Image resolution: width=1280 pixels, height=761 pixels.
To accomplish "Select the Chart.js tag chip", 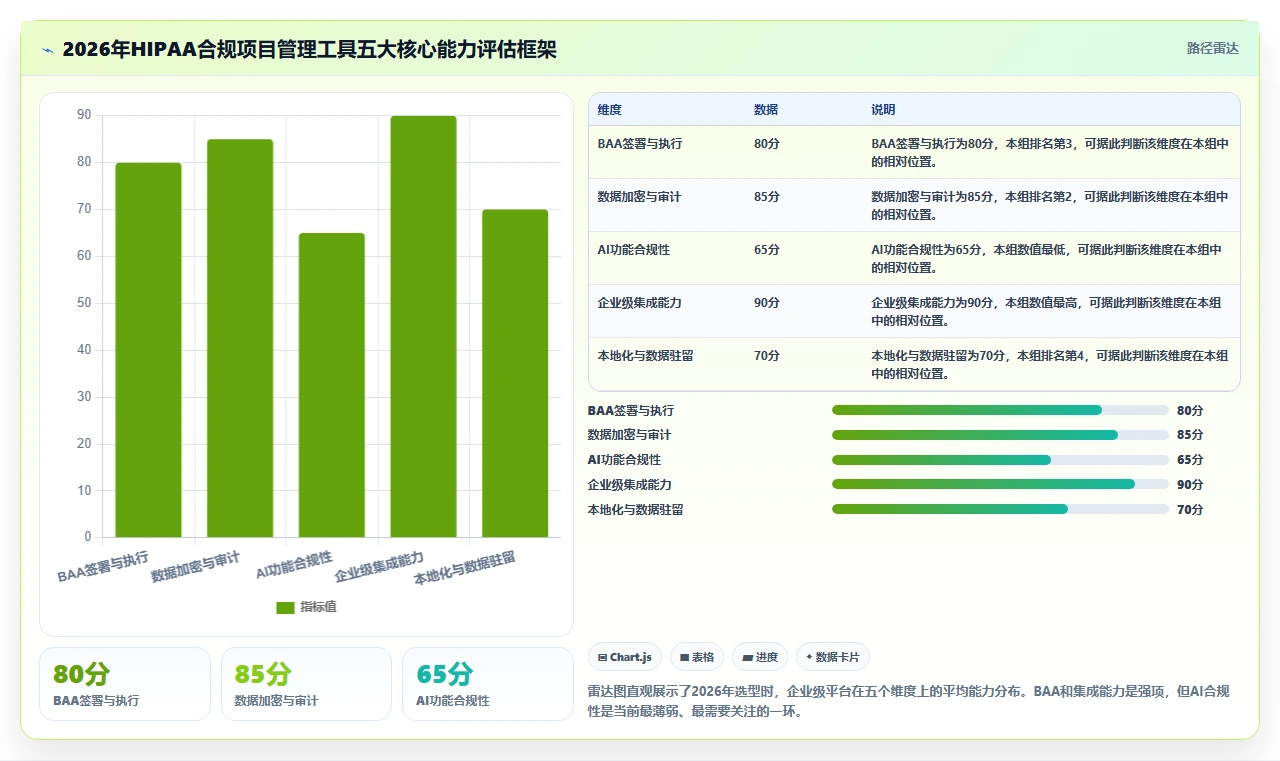I will (x=625, y=657).
